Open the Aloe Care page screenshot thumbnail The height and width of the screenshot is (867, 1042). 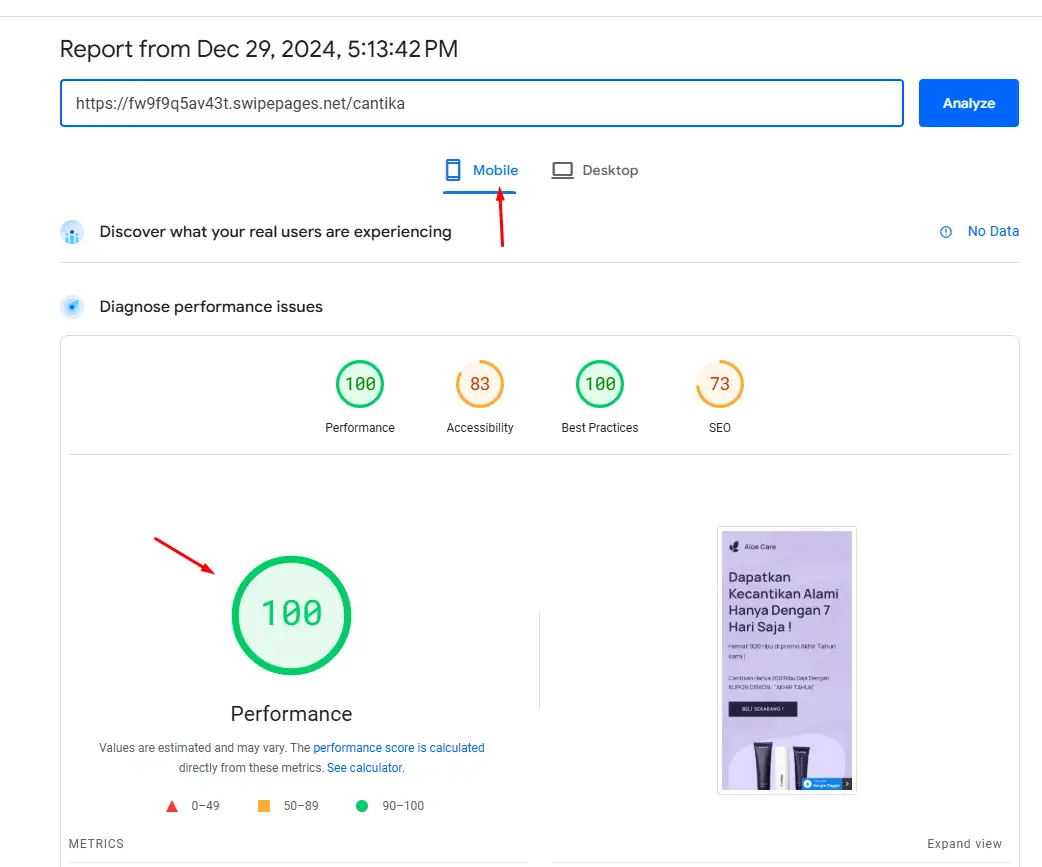point(787,660)
